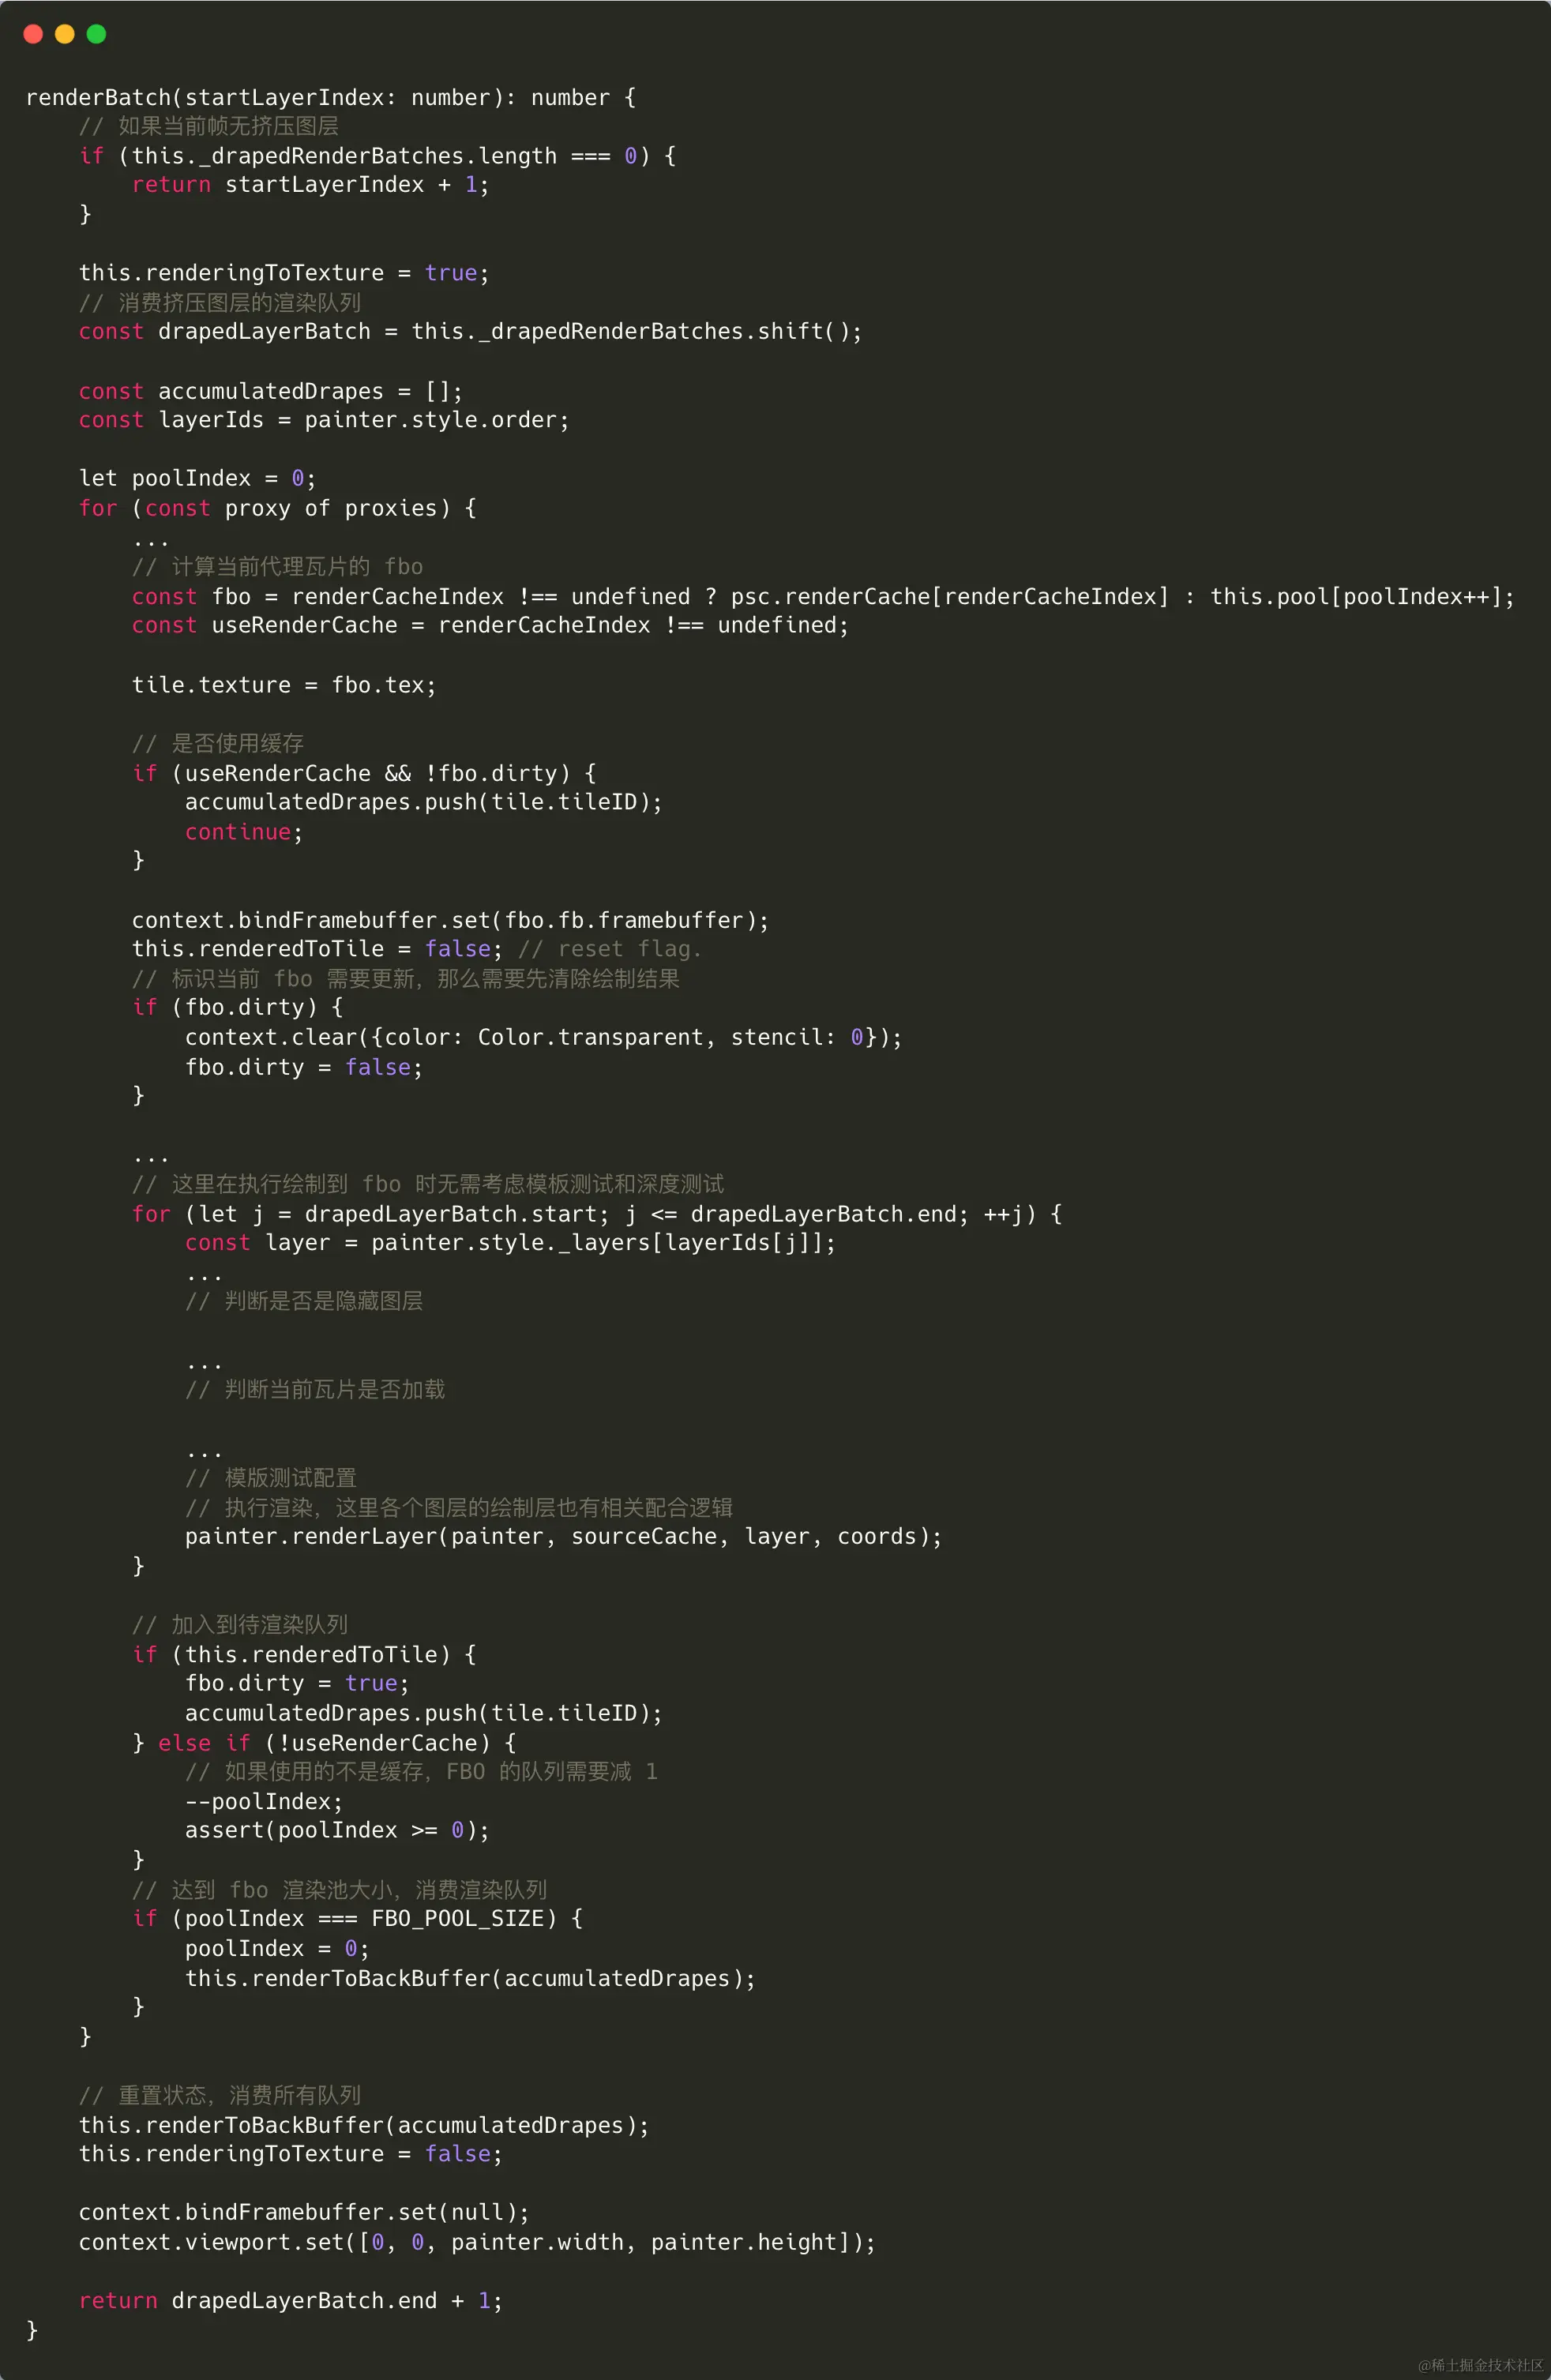1551x2380 pixels.
Task: Click the comment '消费挤压图层的渲染队列'
Action: coord(220,303)
